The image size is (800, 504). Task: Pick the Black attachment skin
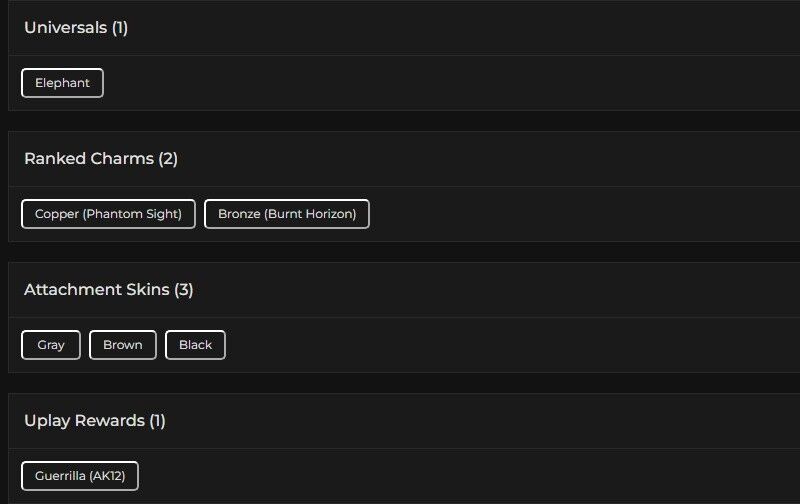click(x=195, y=345)
